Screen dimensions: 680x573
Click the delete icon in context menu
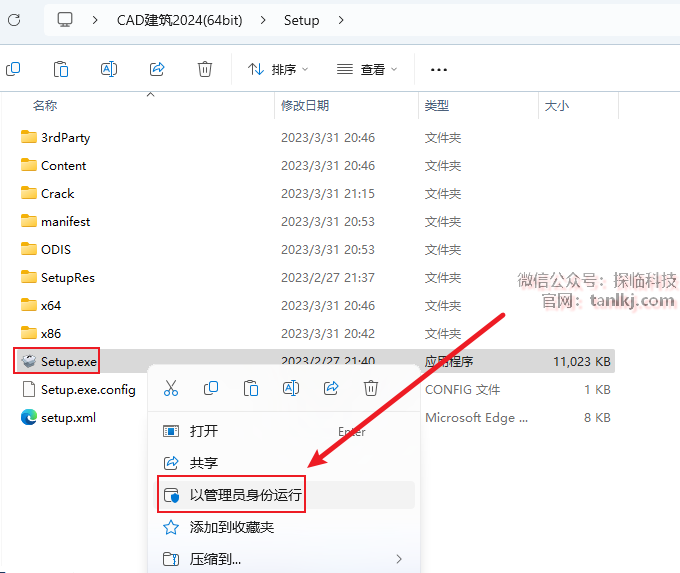[x=371, y=388]
